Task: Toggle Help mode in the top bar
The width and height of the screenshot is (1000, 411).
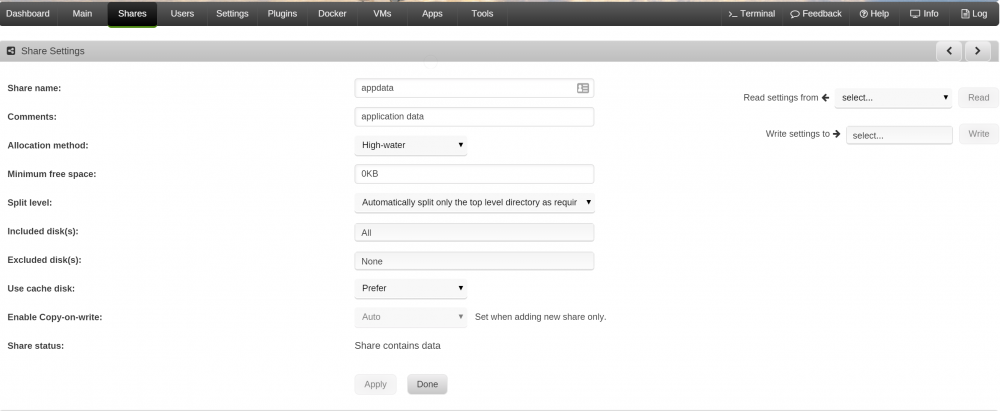Action: pyautogui.click(x=874, y=13)
